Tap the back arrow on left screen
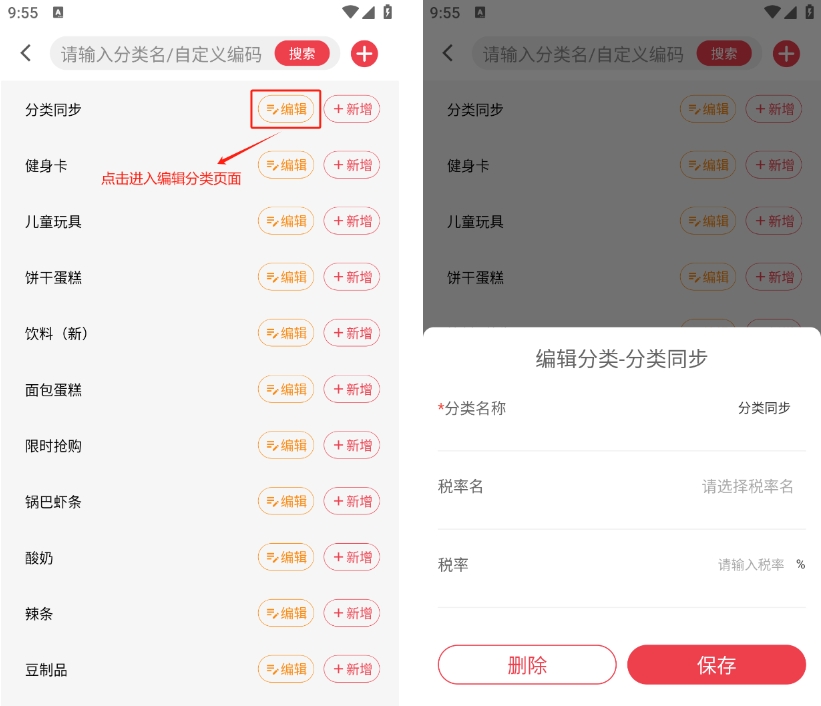The width and height of the screenshot is (821, 706). pos(26,53)
